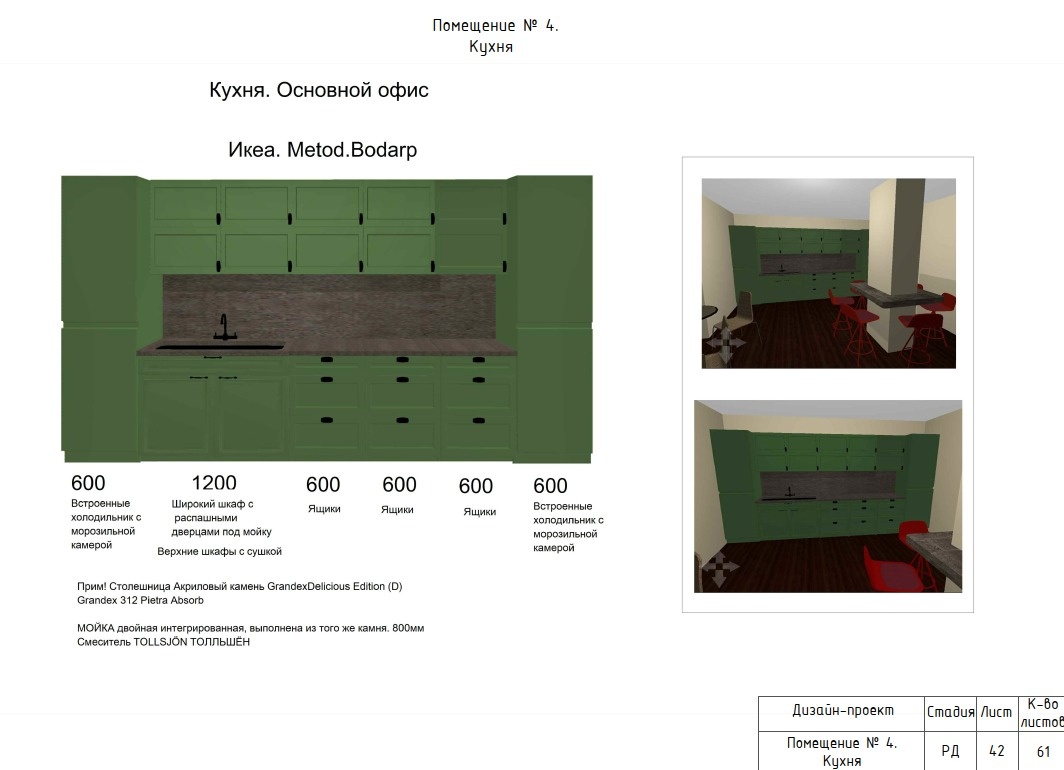This screenshot has width=1064, height=770.
Task: Click the 'РД' stage cell
Action: [951, 751]
